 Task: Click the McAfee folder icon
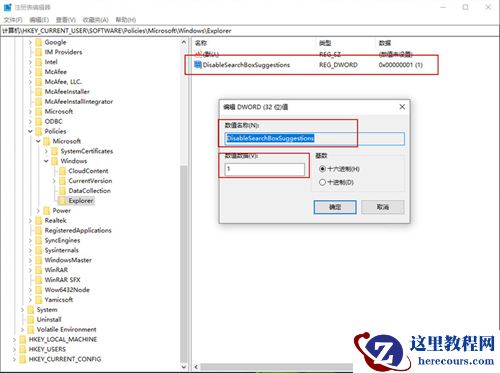point(39,72)
